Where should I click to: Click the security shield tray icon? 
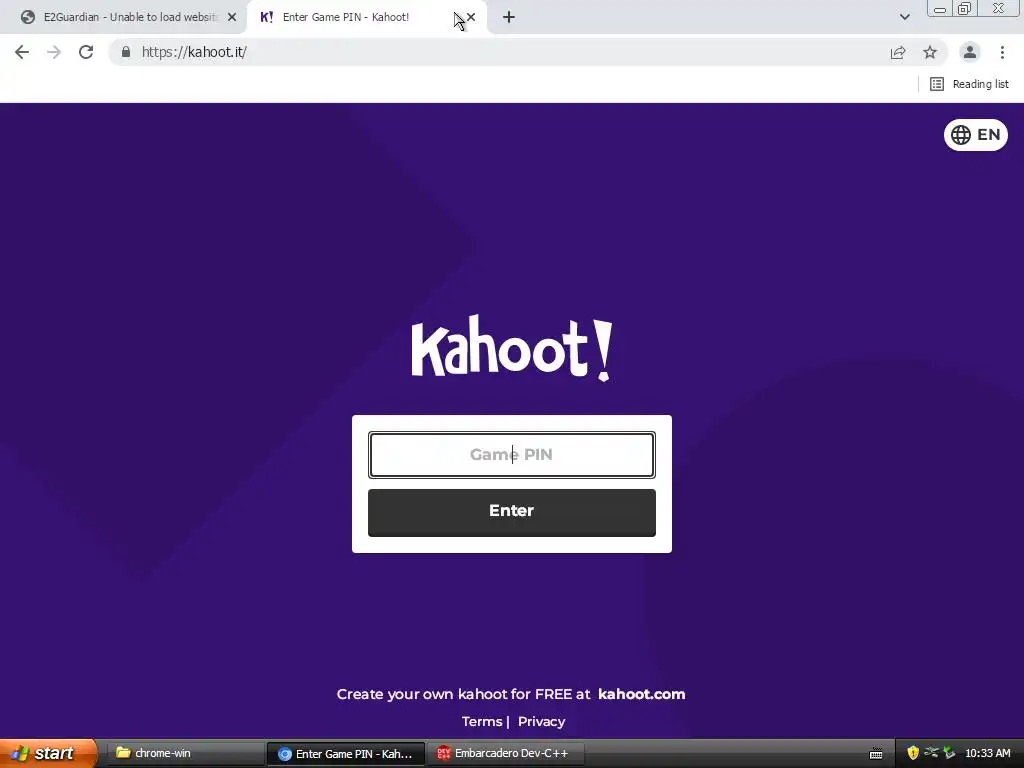coord(913,753)
